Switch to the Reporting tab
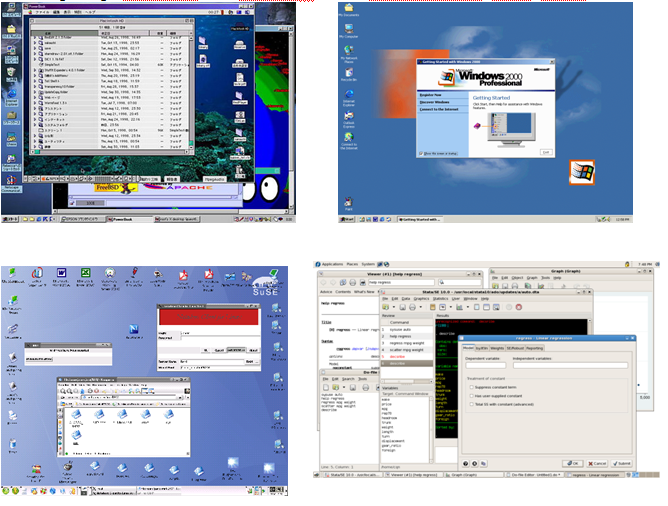 pos(535,348)
